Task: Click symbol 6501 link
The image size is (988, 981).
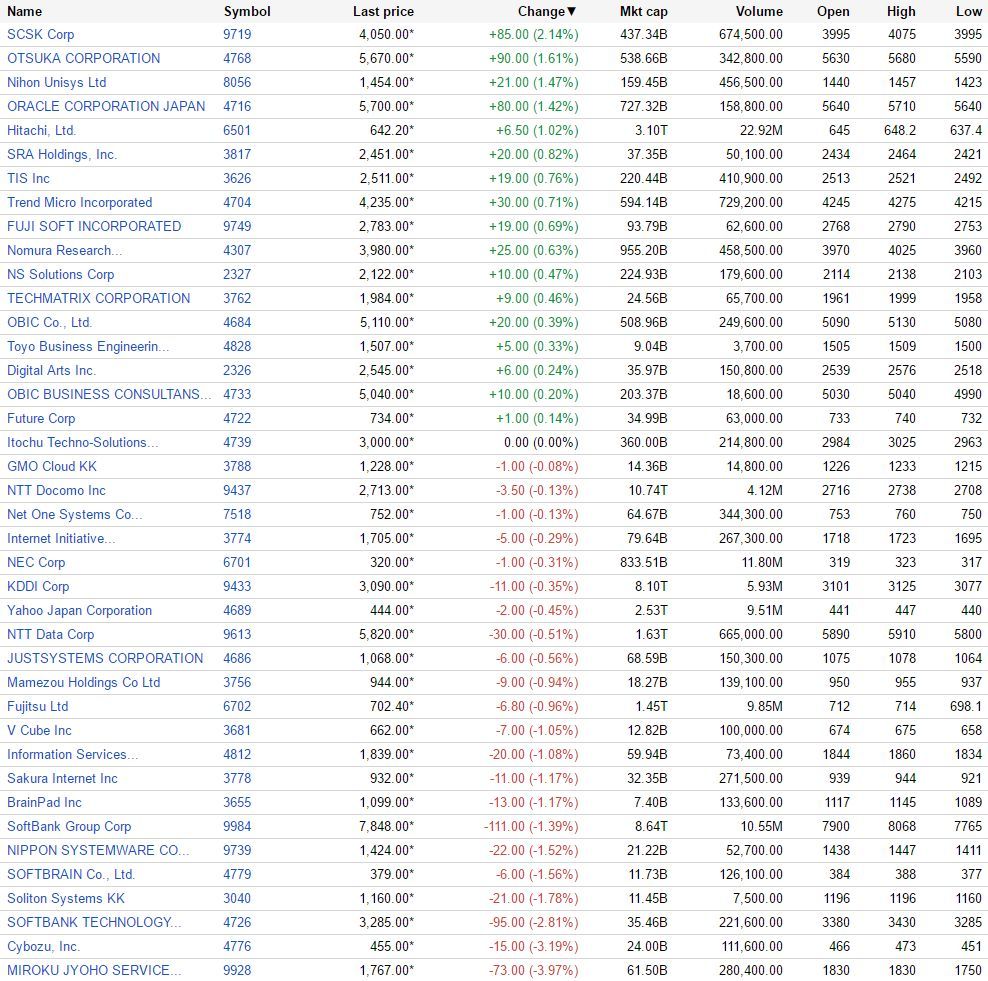Action: coord(237,130)
